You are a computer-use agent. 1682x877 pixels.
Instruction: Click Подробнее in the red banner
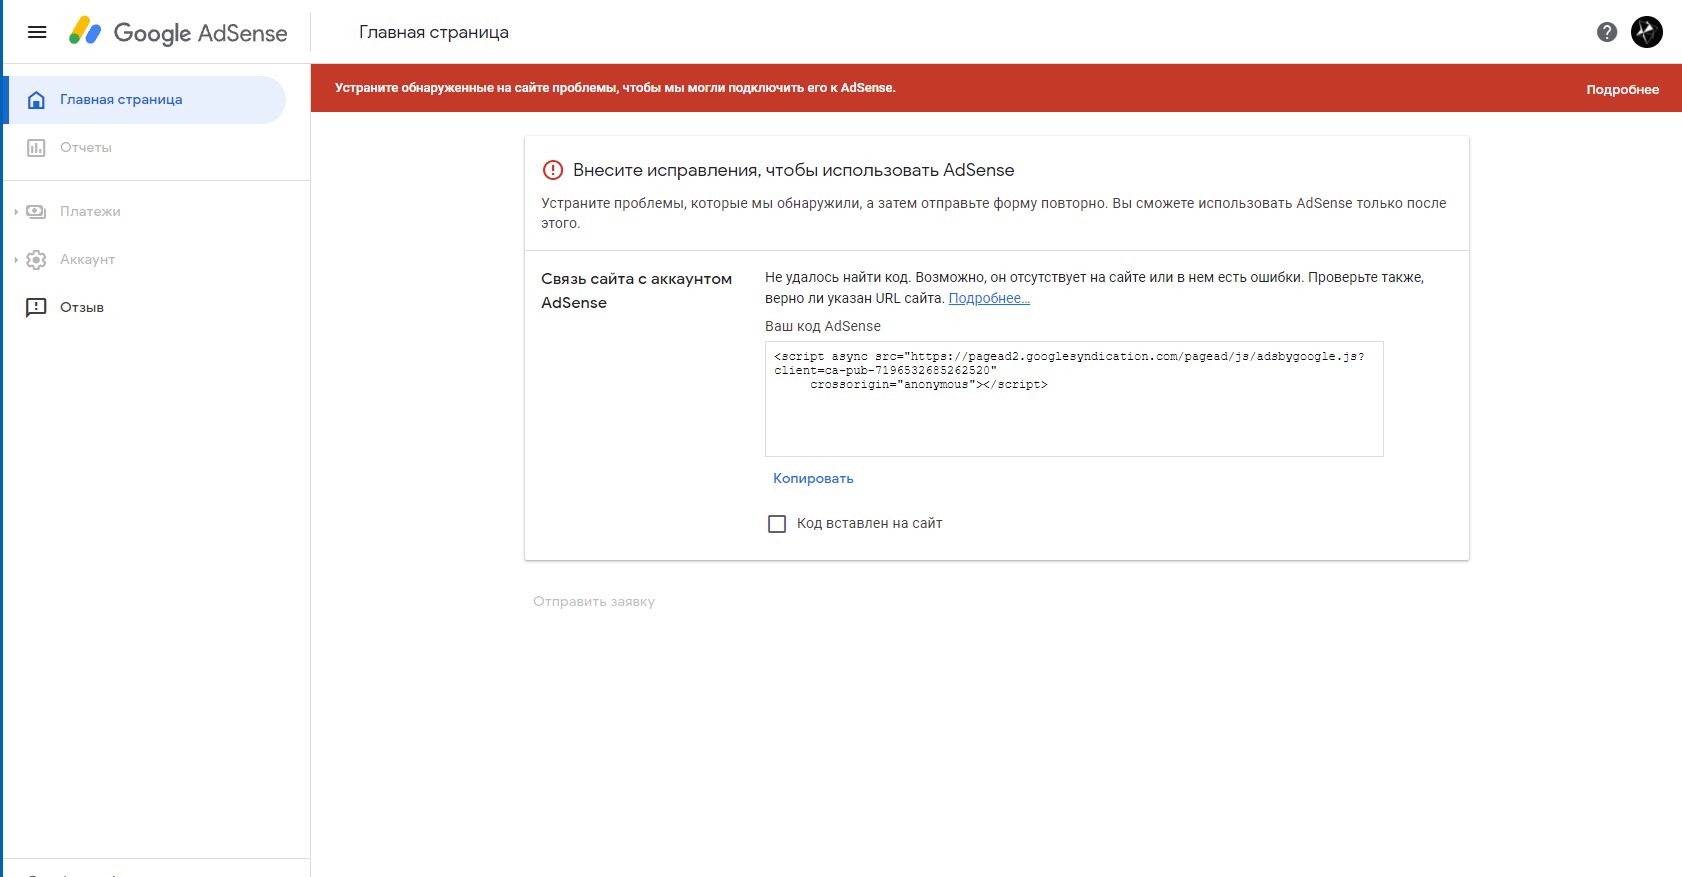point(1622,89)
